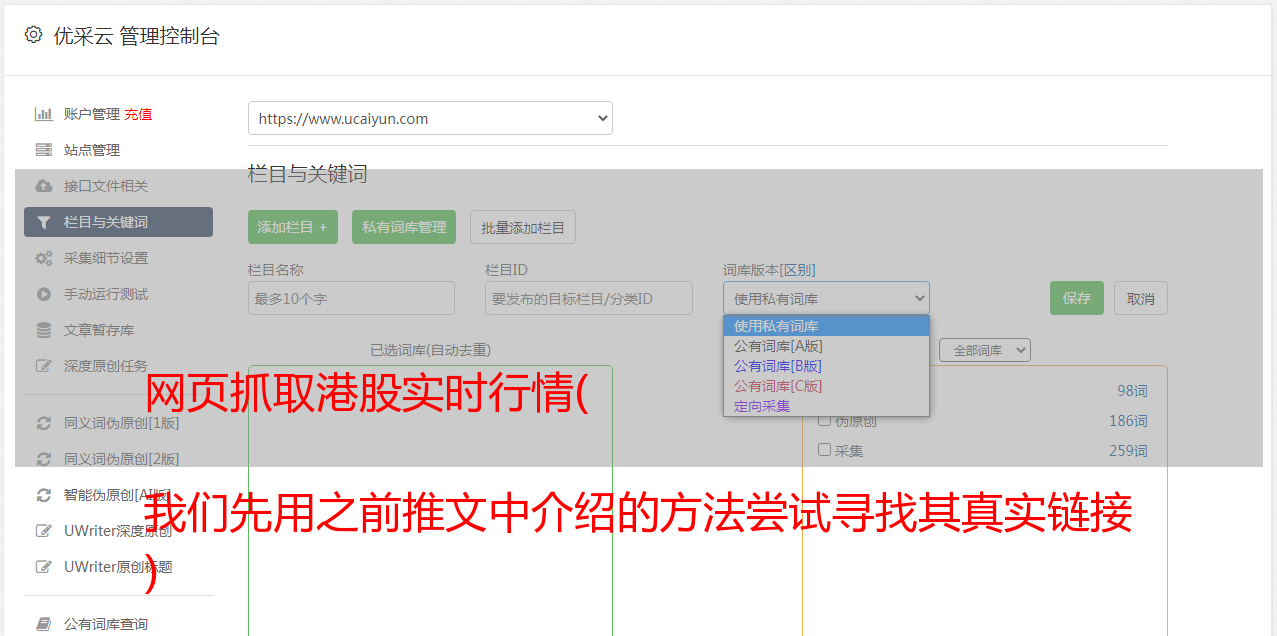
Task: Click the 私有词库管理 button
Action: tap(404, 227)
